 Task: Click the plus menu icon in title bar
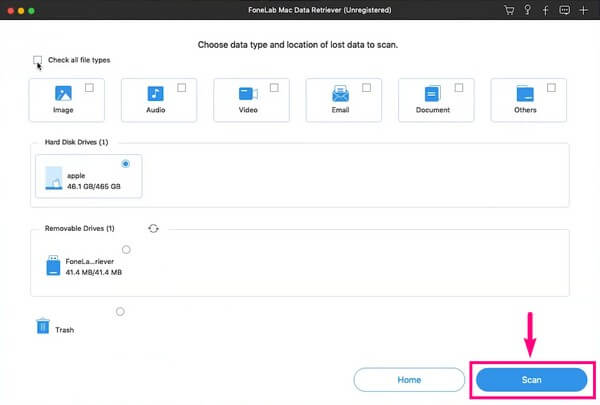pos(583,10)
